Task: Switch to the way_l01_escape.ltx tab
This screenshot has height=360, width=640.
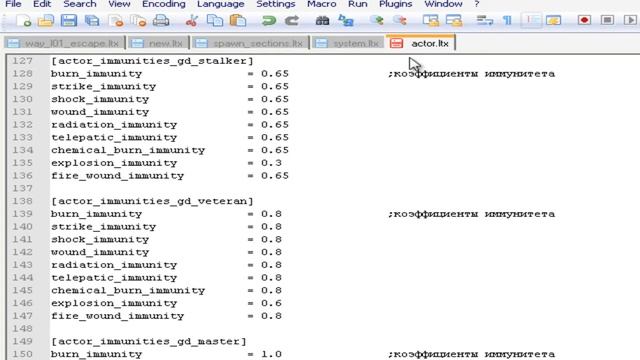Action: click(x=64, y=43)
